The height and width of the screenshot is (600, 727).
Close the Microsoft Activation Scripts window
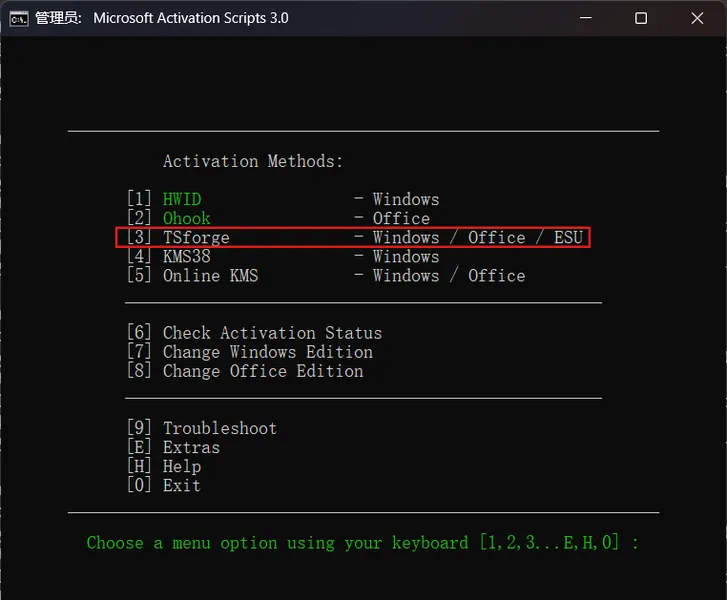697,18
